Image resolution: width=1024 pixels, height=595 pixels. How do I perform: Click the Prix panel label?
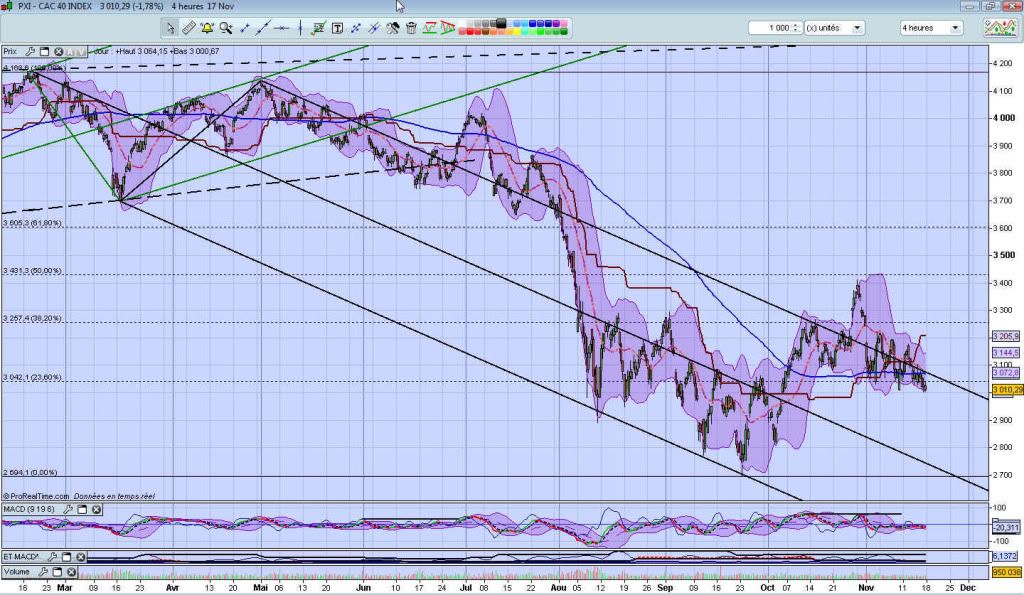(x=11, y=50)
